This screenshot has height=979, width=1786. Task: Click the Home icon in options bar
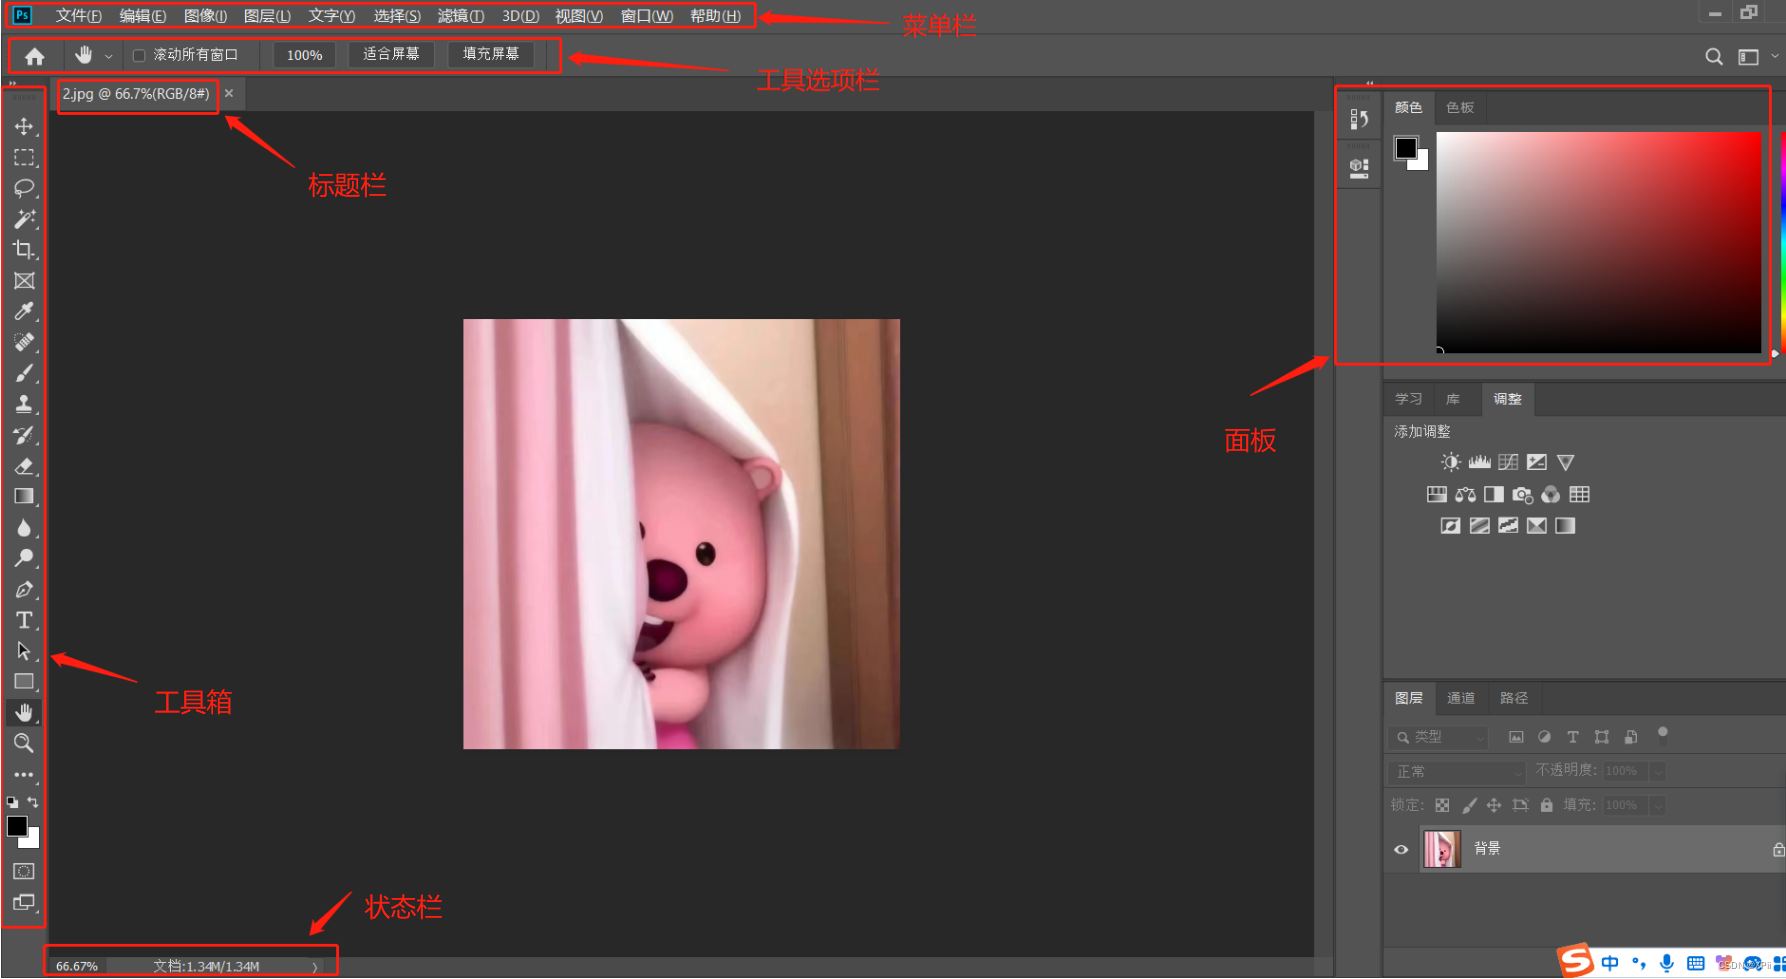(x=35, y=56)
